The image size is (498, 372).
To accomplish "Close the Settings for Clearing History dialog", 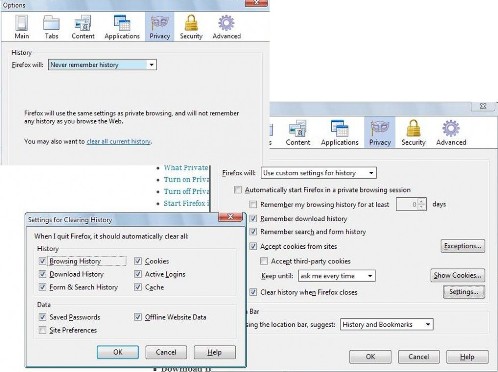I will (x=230, y=217).
